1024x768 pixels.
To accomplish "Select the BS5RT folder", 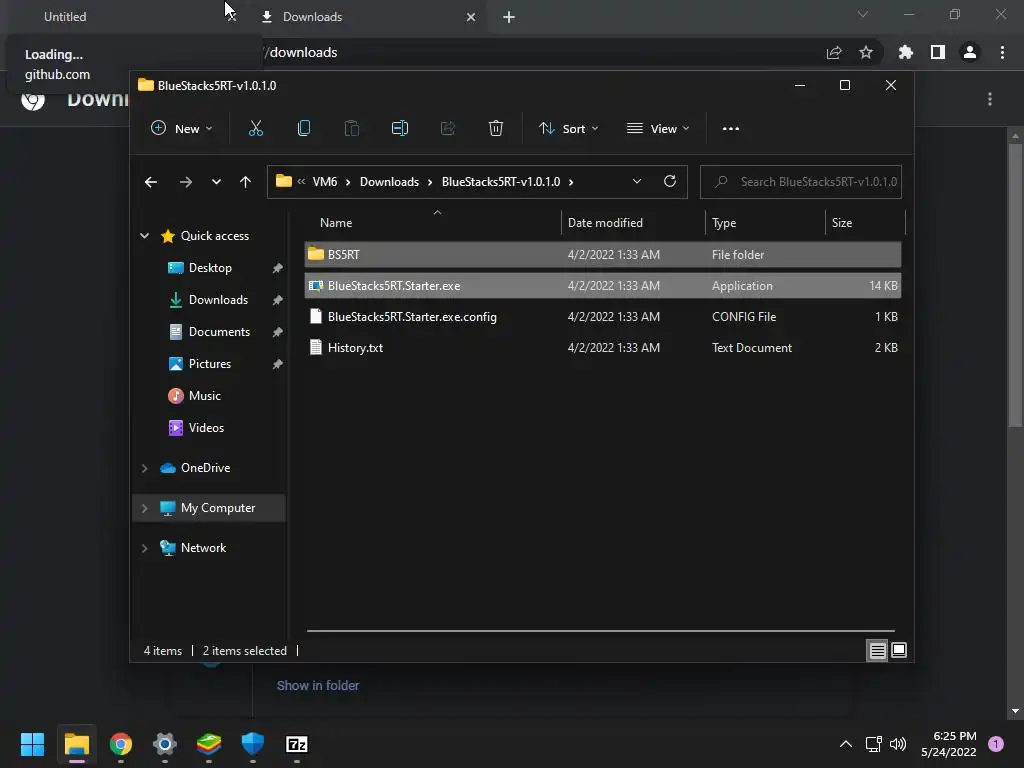I will pyautogui.click(x=602, y=255).
